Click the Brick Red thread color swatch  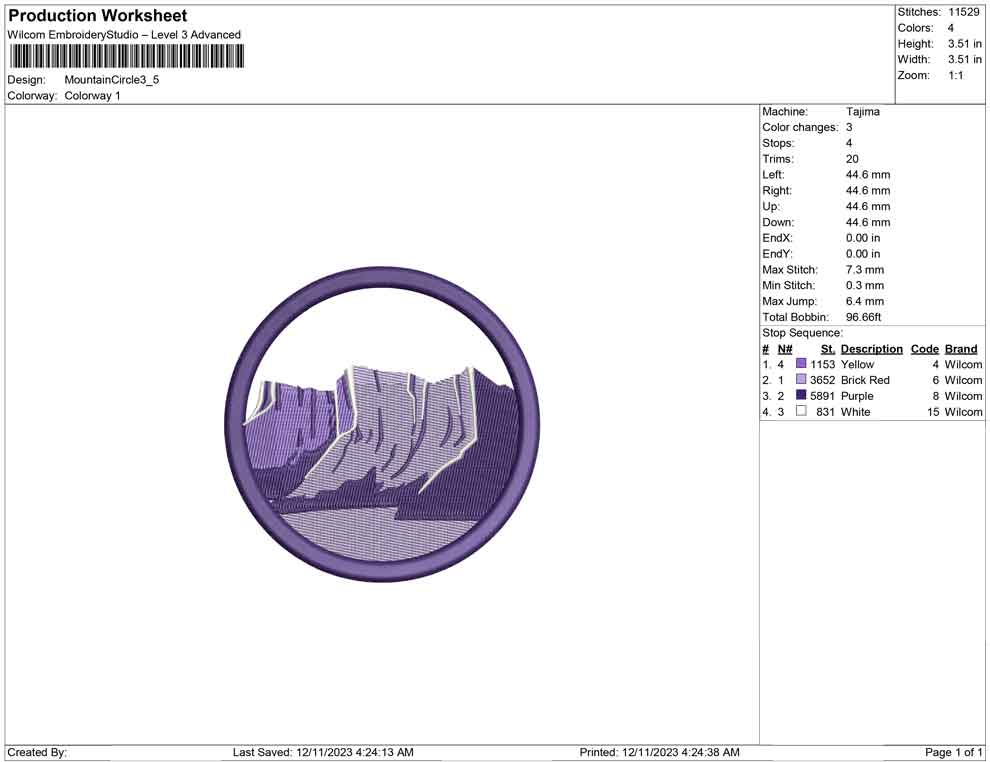pos(801,379)
